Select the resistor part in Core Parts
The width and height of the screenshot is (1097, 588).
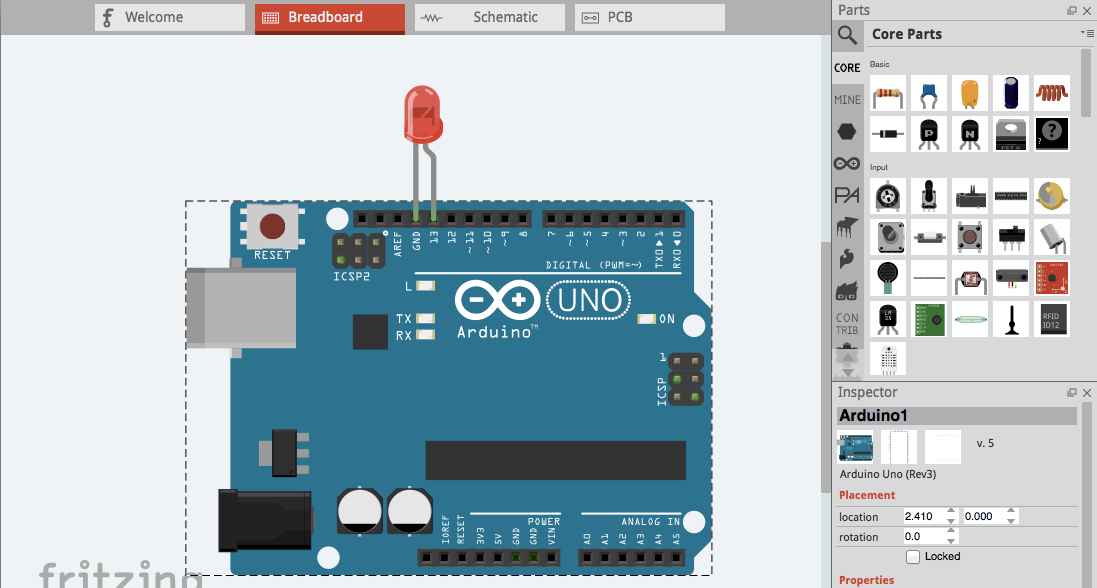888,93
